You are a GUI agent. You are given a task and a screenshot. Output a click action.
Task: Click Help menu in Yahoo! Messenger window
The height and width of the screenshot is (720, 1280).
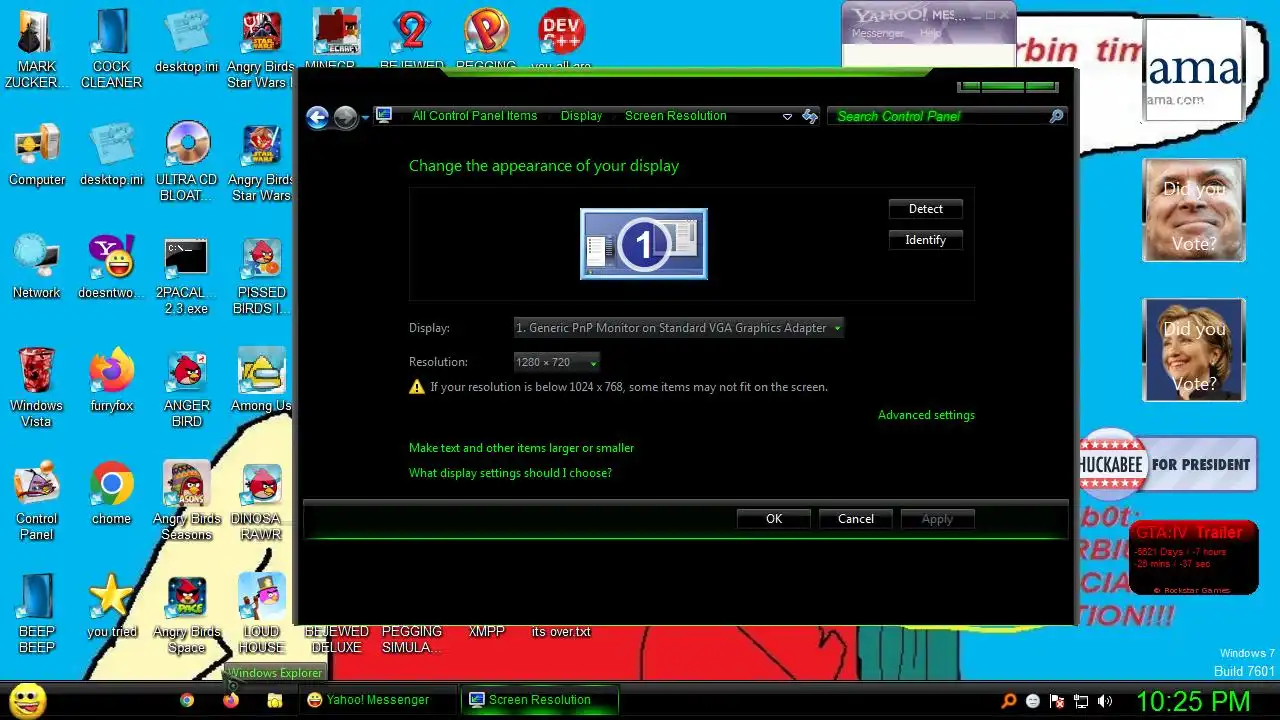pos(930,33)
